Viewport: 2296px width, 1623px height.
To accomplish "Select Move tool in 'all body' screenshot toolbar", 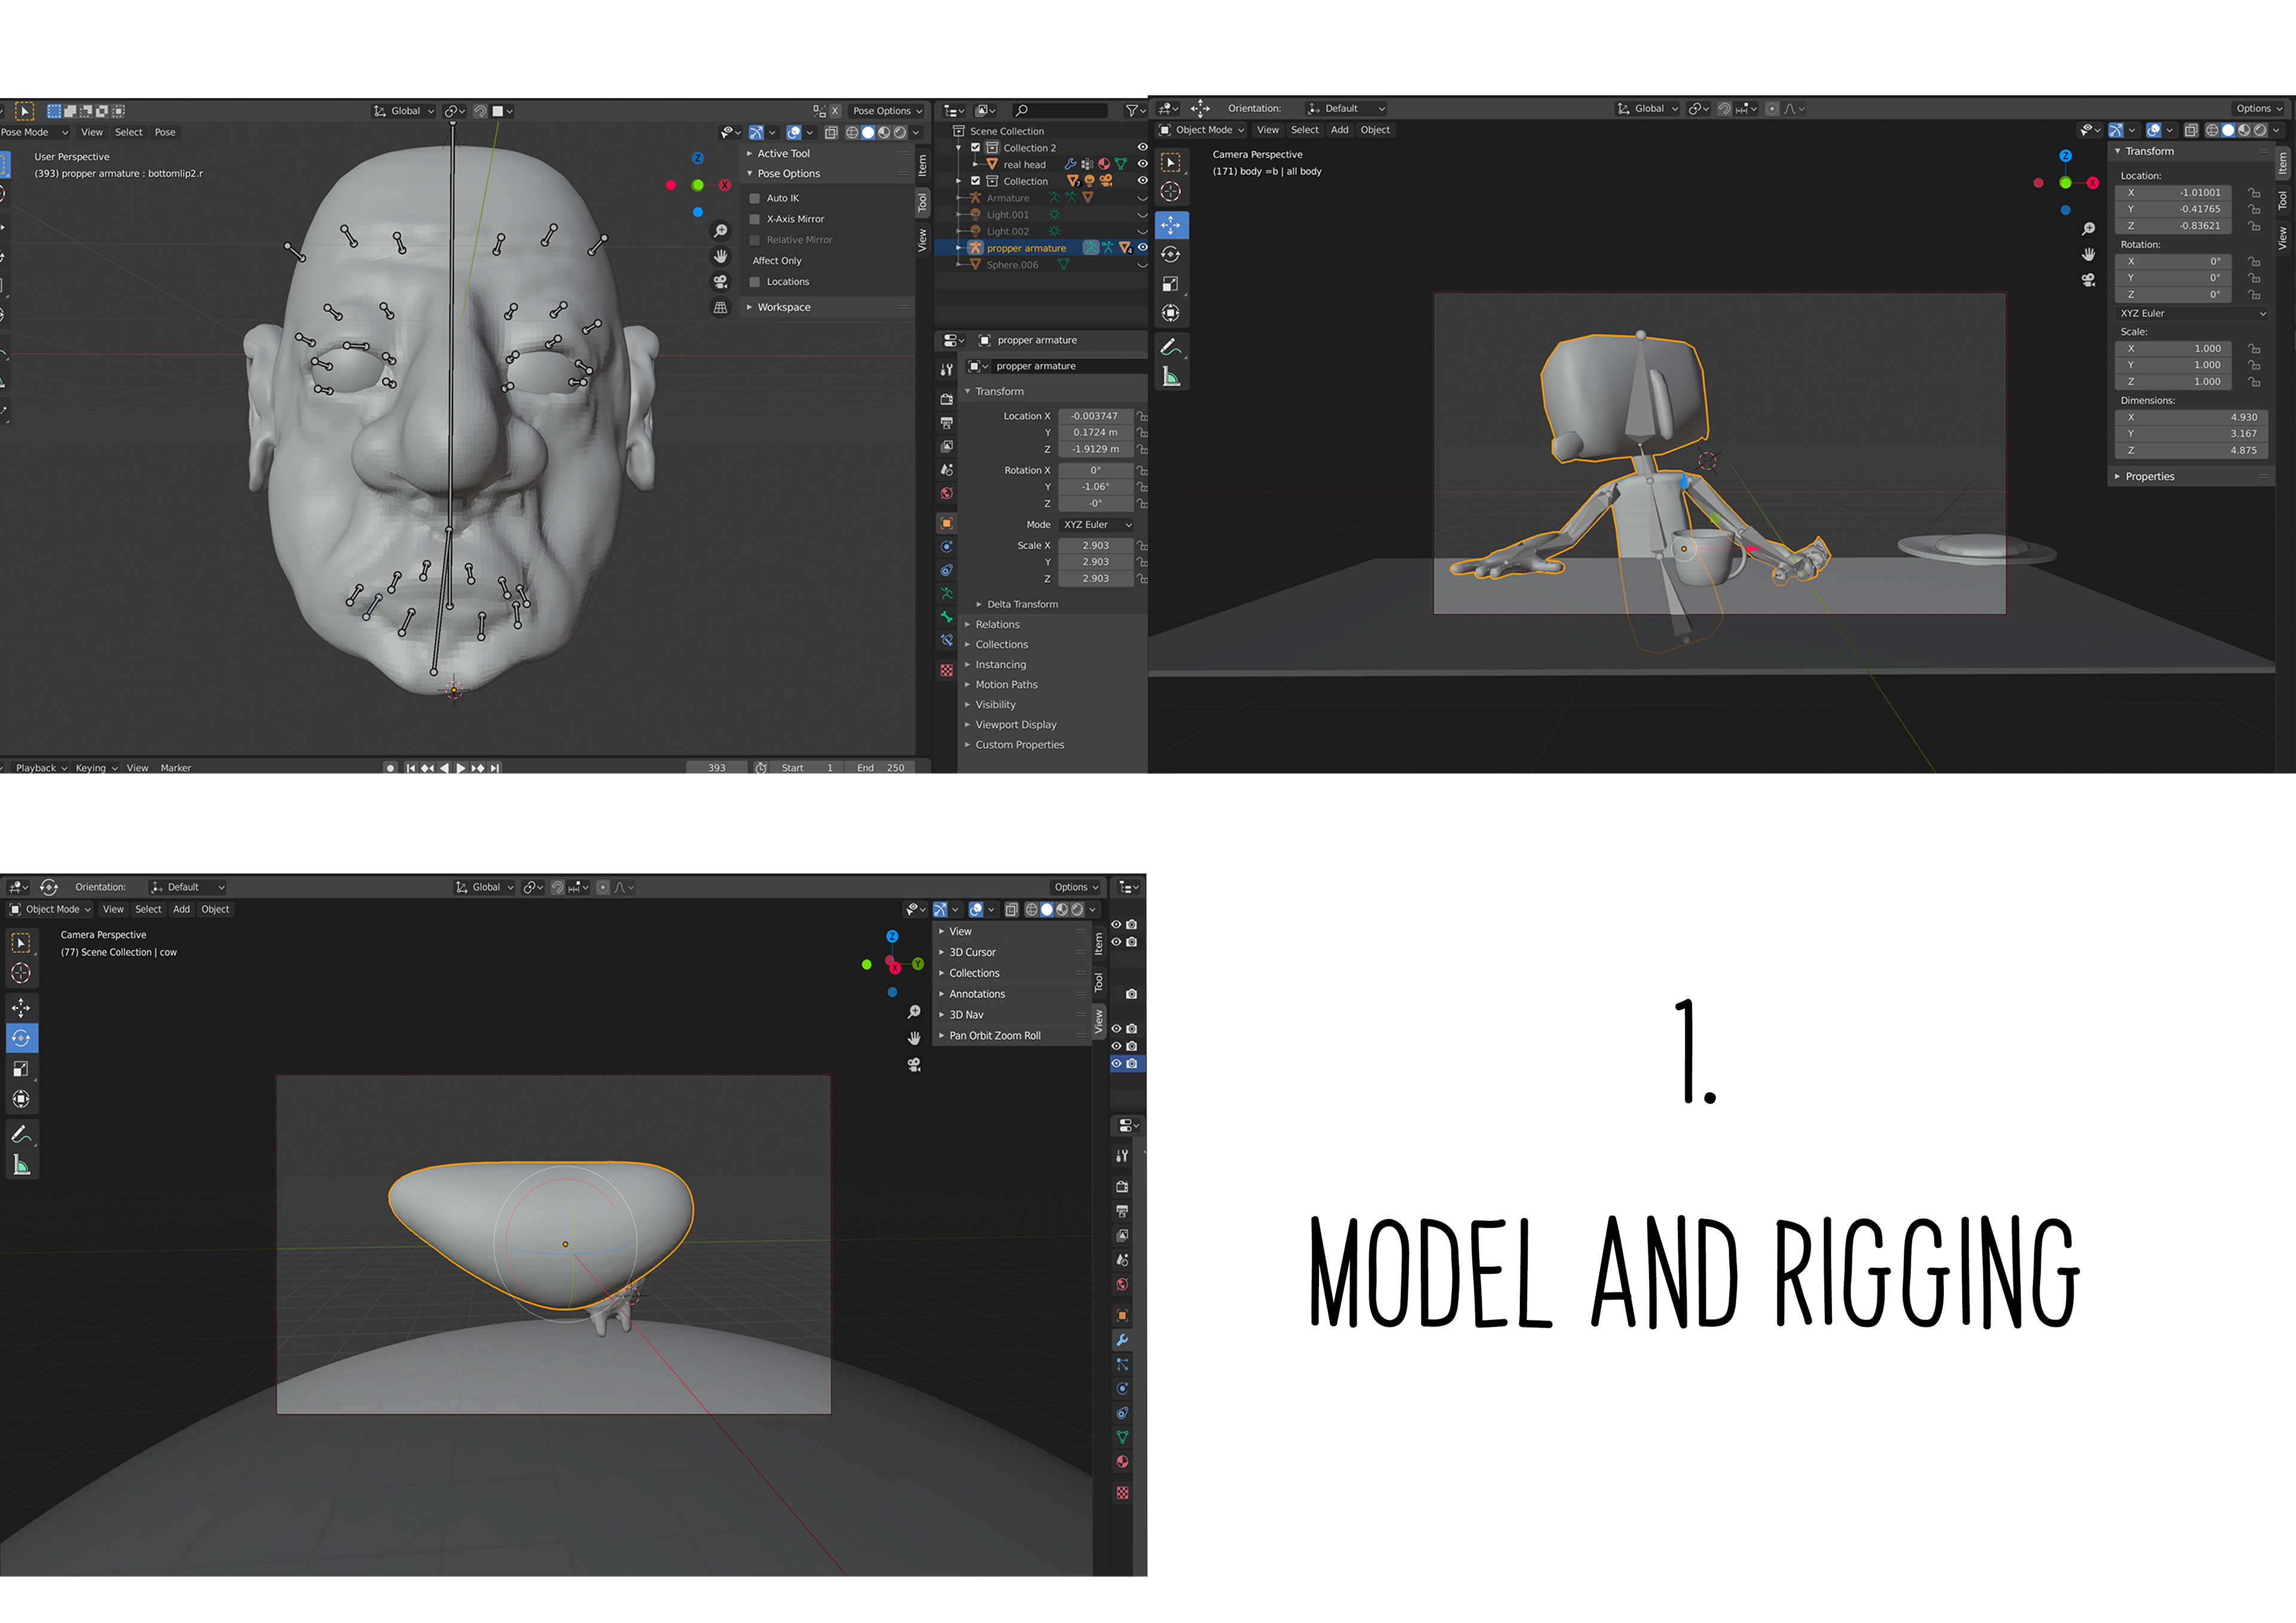I will (x=1171, y=225).
